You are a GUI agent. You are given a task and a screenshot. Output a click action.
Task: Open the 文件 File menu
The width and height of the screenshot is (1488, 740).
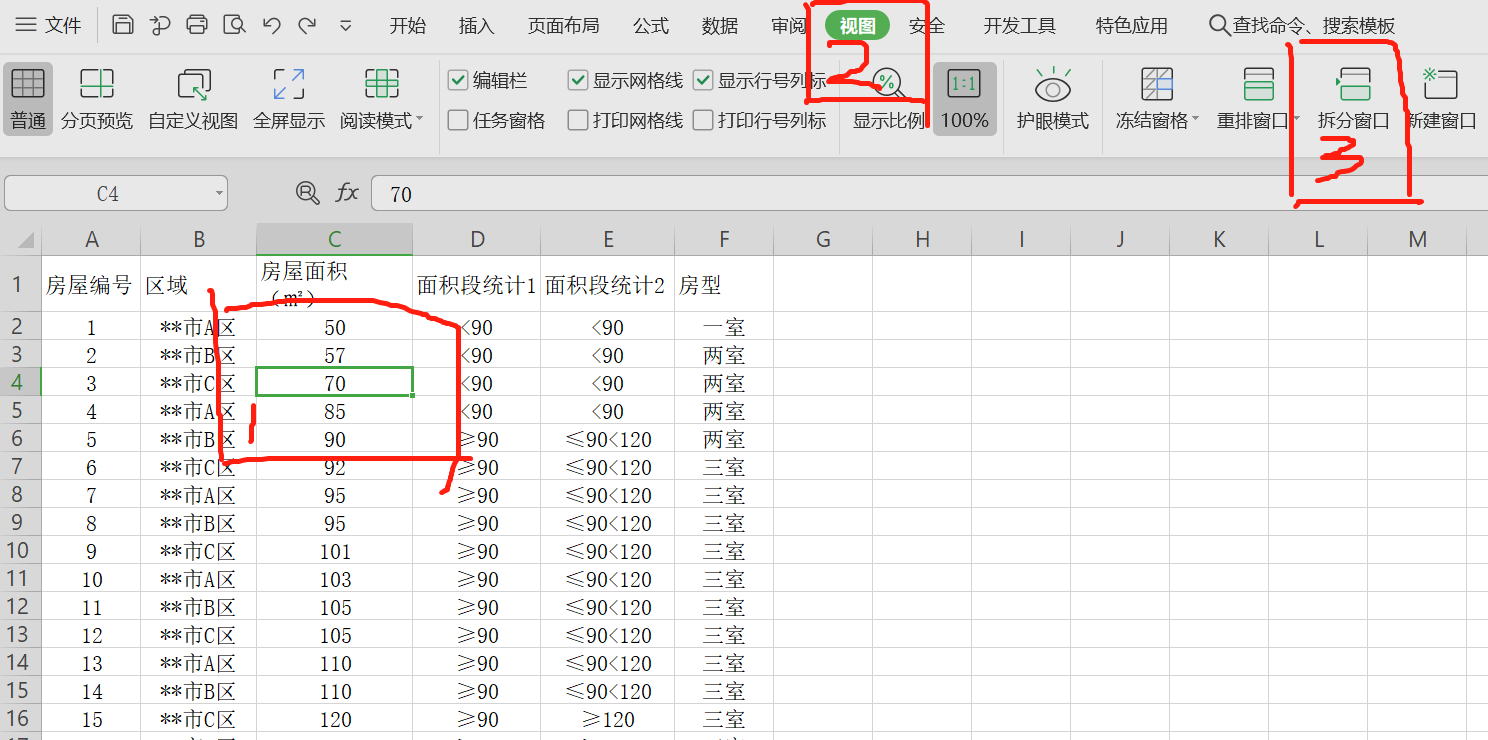[49, 26]
